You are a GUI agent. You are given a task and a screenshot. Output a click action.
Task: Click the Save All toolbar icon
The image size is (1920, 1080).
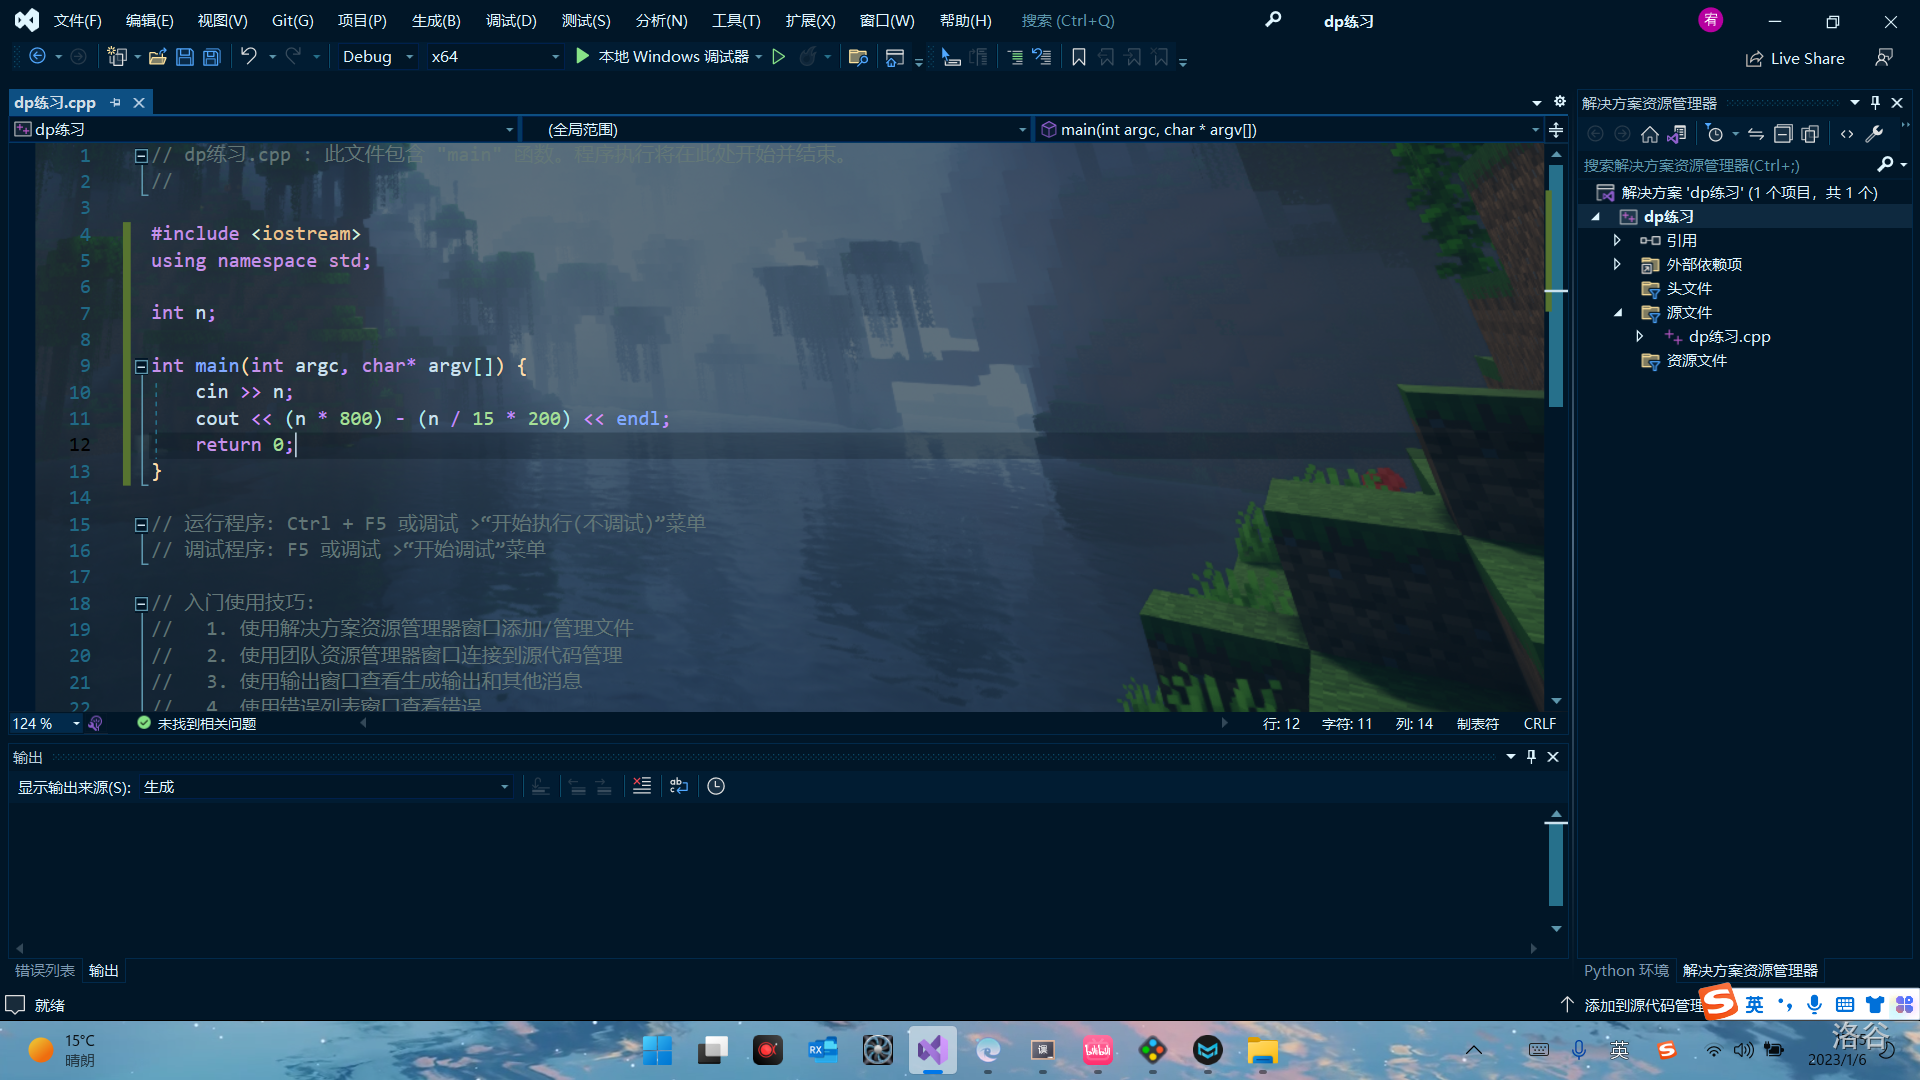click(212, 57)
